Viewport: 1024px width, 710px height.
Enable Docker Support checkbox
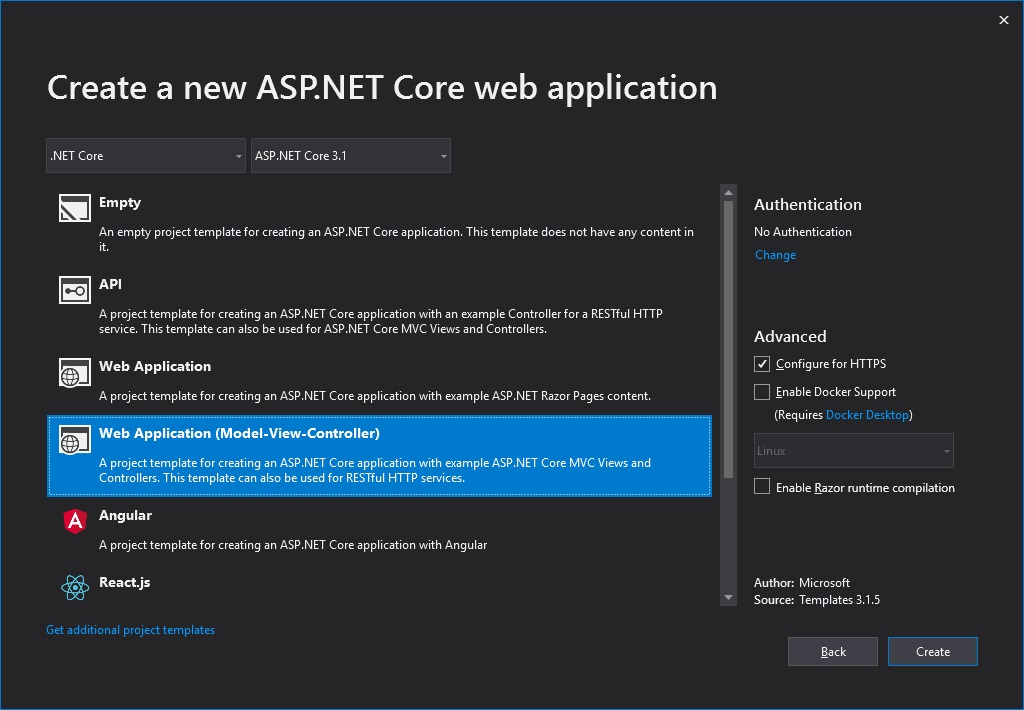pyautogui.click(x=762, y=392)
